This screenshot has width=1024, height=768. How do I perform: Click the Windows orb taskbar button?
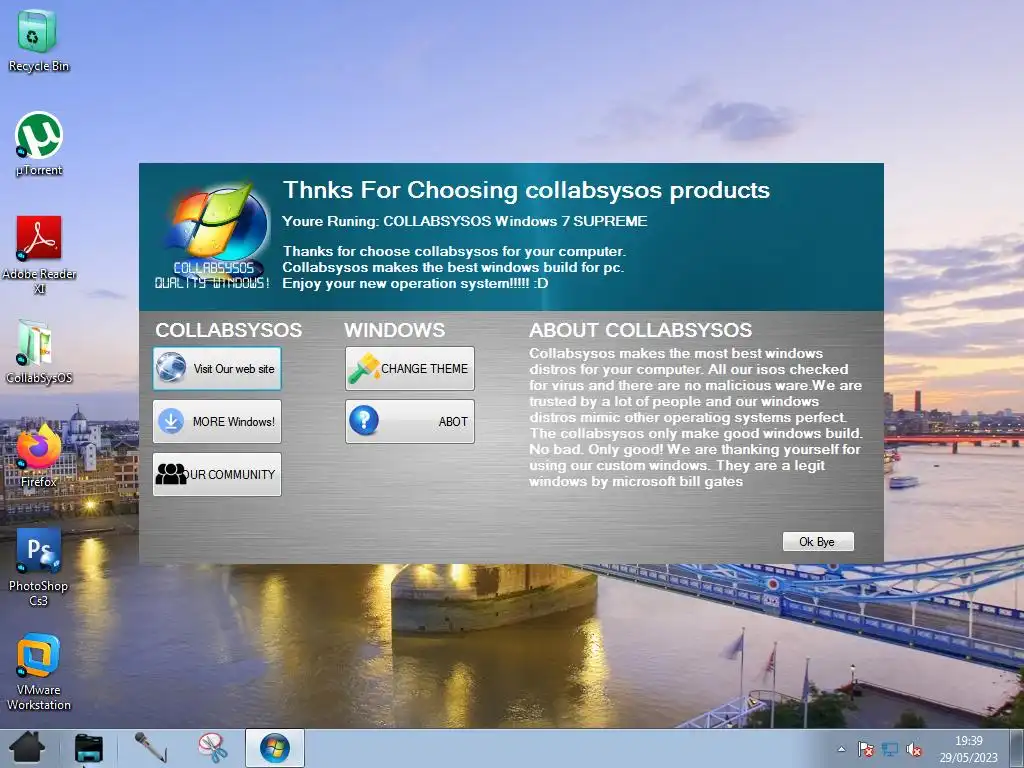pyautogui.click(x=275, y=748)
